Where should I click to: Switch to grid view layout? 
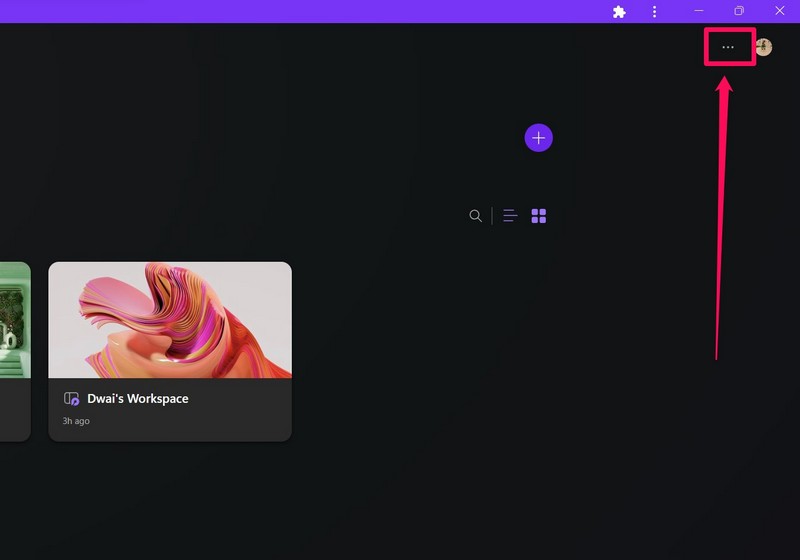click(x=539, y=216)
